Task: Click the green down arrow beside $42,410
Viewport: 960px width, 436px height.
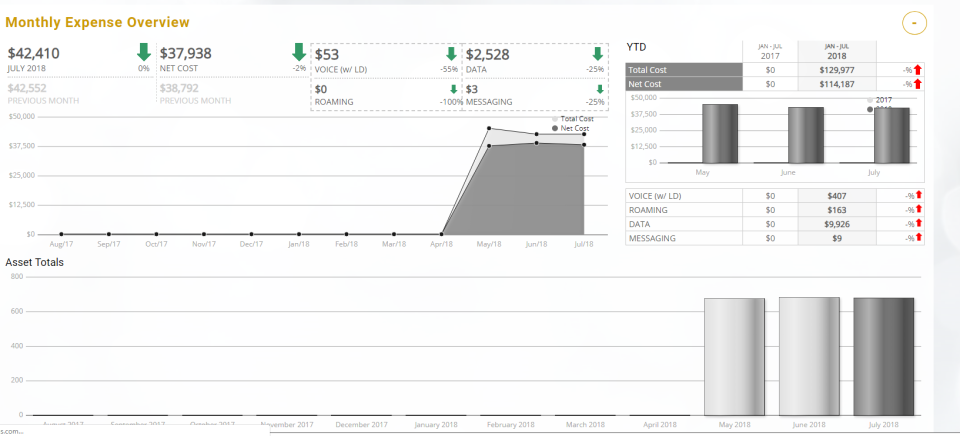Action: pyautogui.click(x=144, y=52)
